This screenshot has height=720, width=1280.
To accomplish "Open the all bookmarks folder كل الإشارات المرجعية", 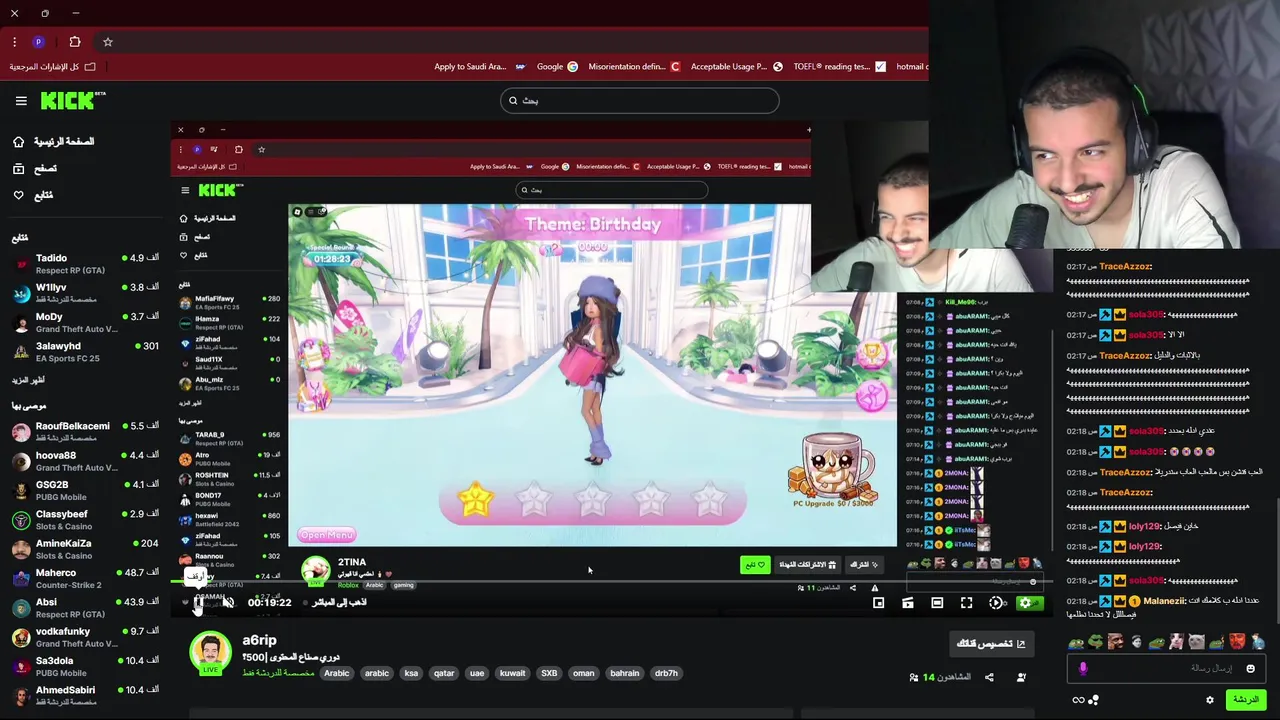I will 53,67.
